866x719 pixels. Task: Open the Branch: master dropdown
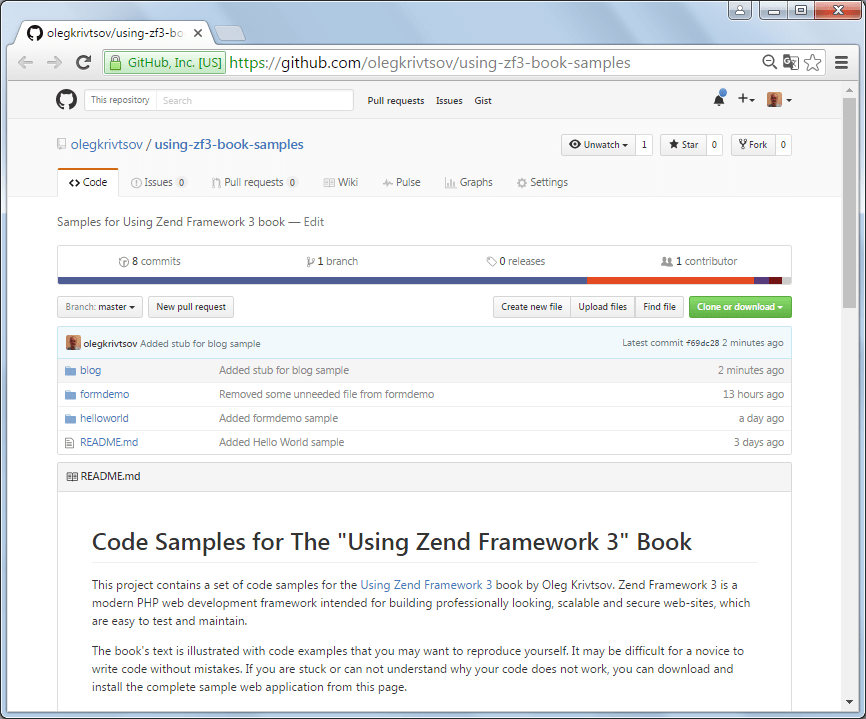pos(99,307)
